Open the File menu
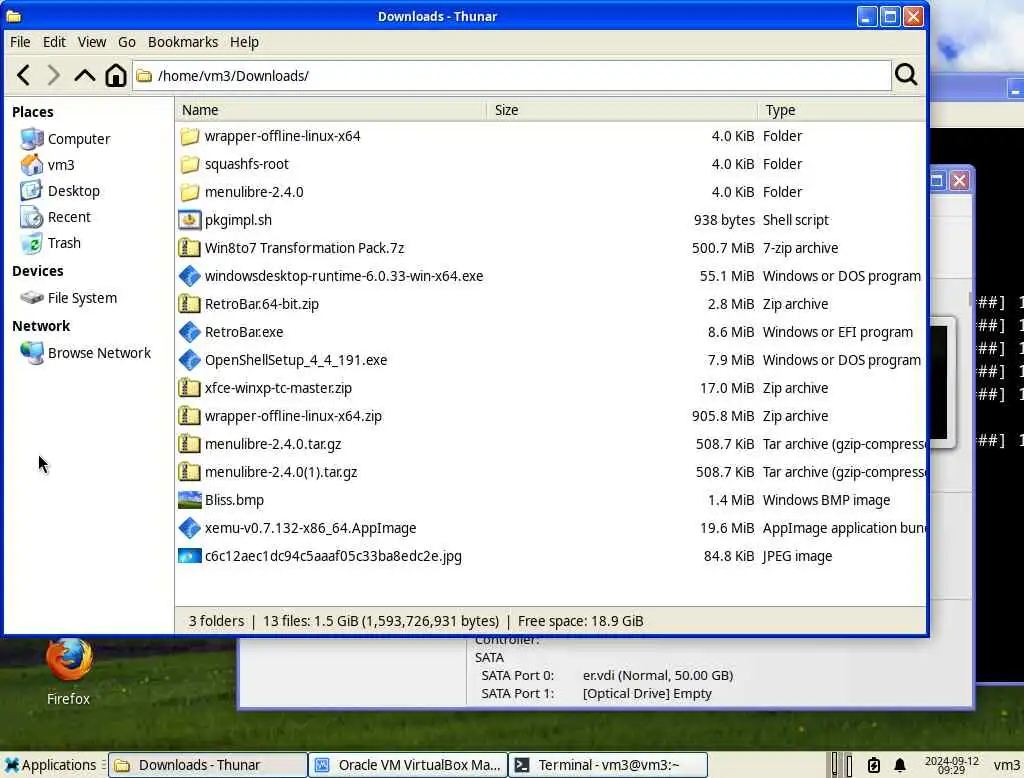Screen dimensions: 1024x778 (x=20, y=42)
